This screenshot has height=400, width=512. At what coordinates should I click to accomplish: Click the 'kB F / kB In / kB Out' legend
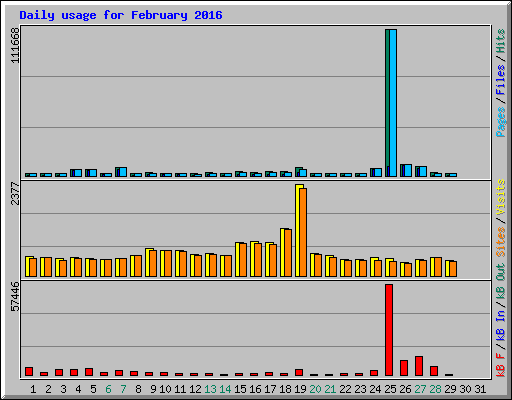tap(501, 320)
